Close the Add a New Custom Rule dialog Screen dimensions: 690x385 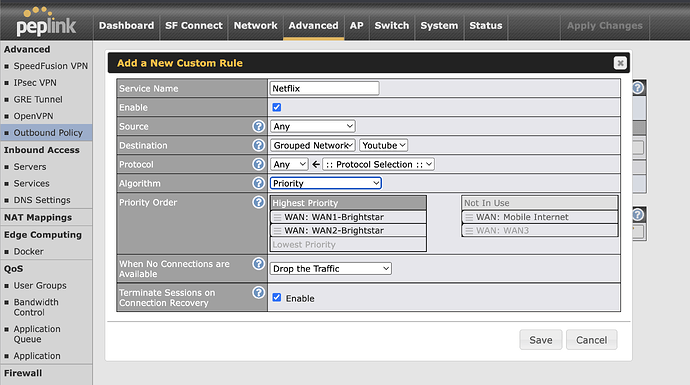point(620,63)
